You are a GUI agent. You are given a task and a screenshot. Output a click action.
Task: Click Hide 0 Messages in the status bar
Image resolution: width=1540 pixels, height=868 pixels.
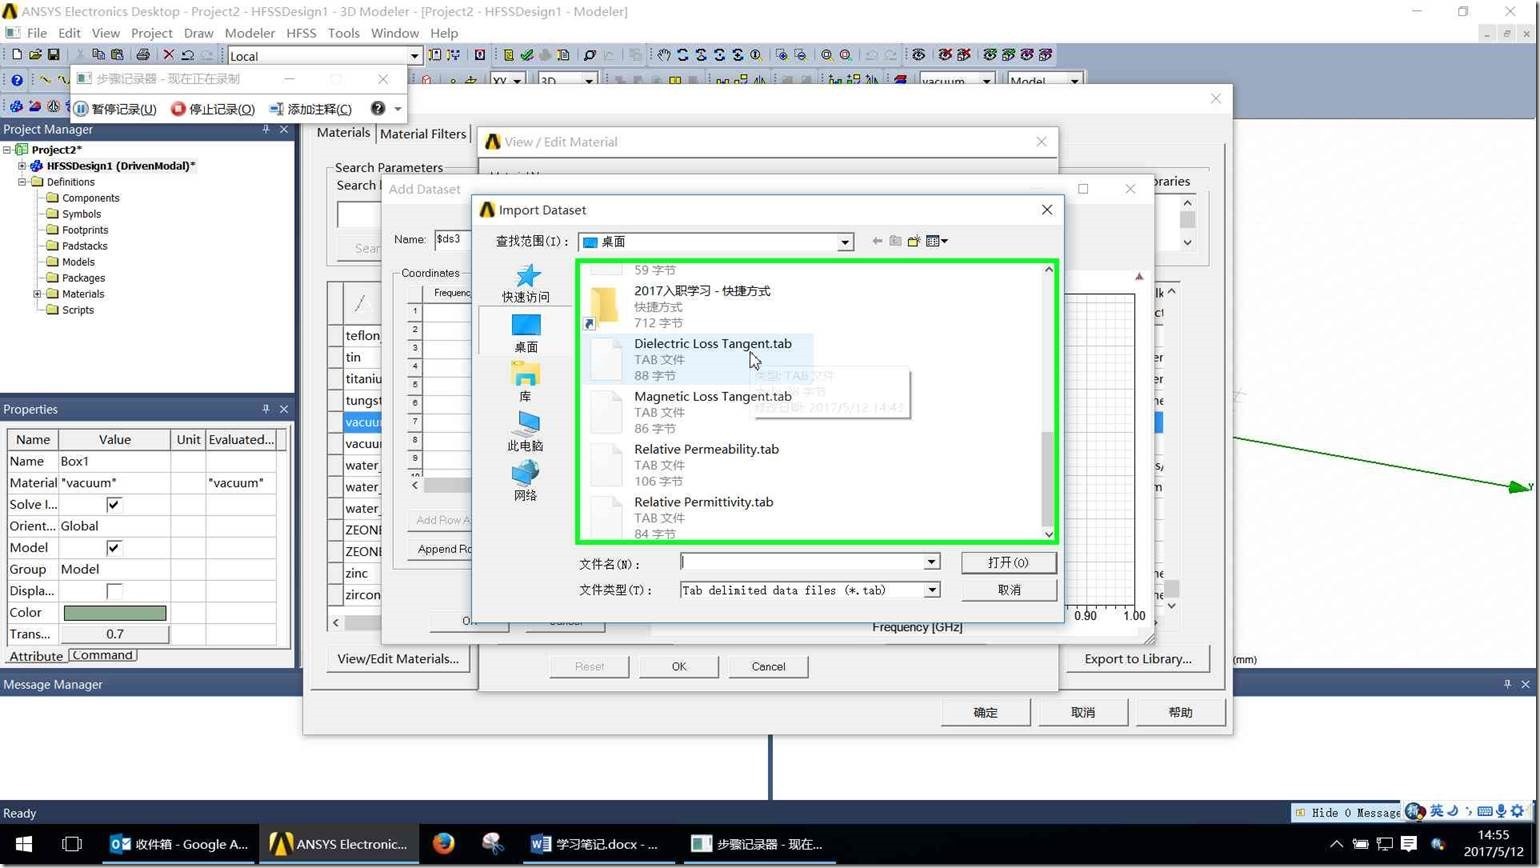click(x=1348, y=813)
